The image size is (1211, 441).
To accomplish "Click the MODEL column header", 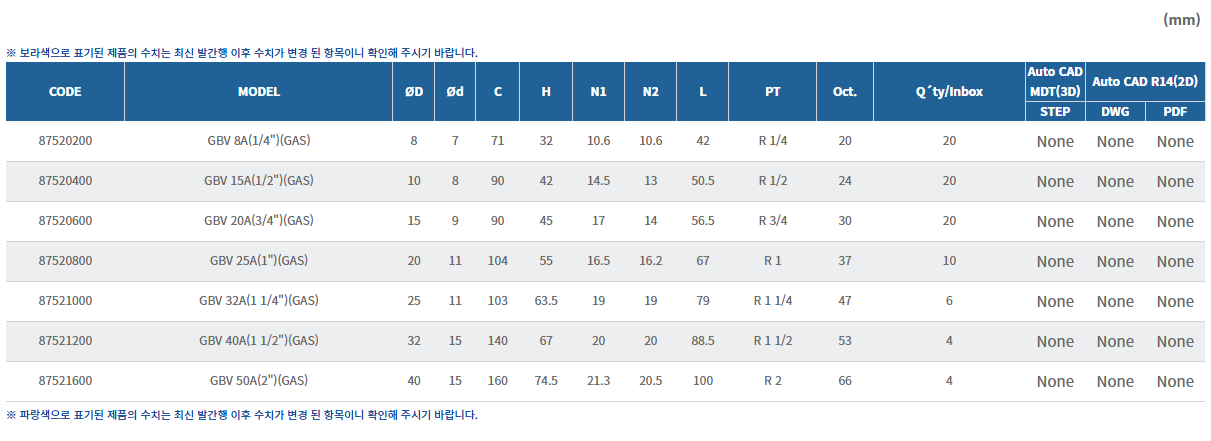I will coord(259,91).
